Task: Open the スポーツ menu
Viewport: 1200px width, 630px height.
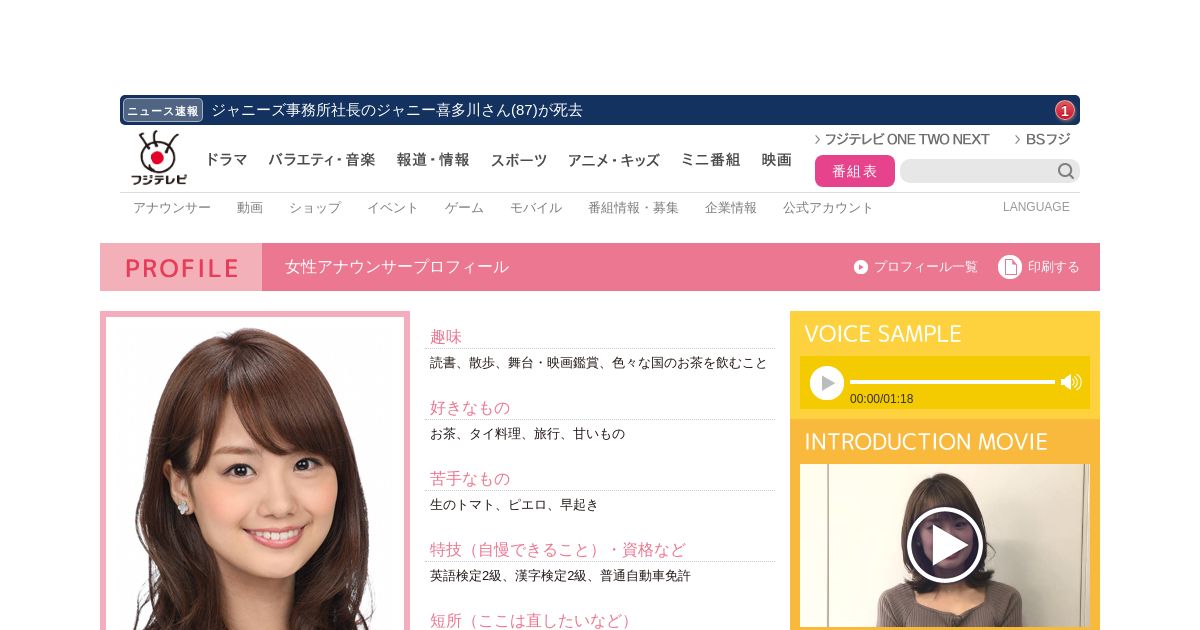Action: [519, 160]
